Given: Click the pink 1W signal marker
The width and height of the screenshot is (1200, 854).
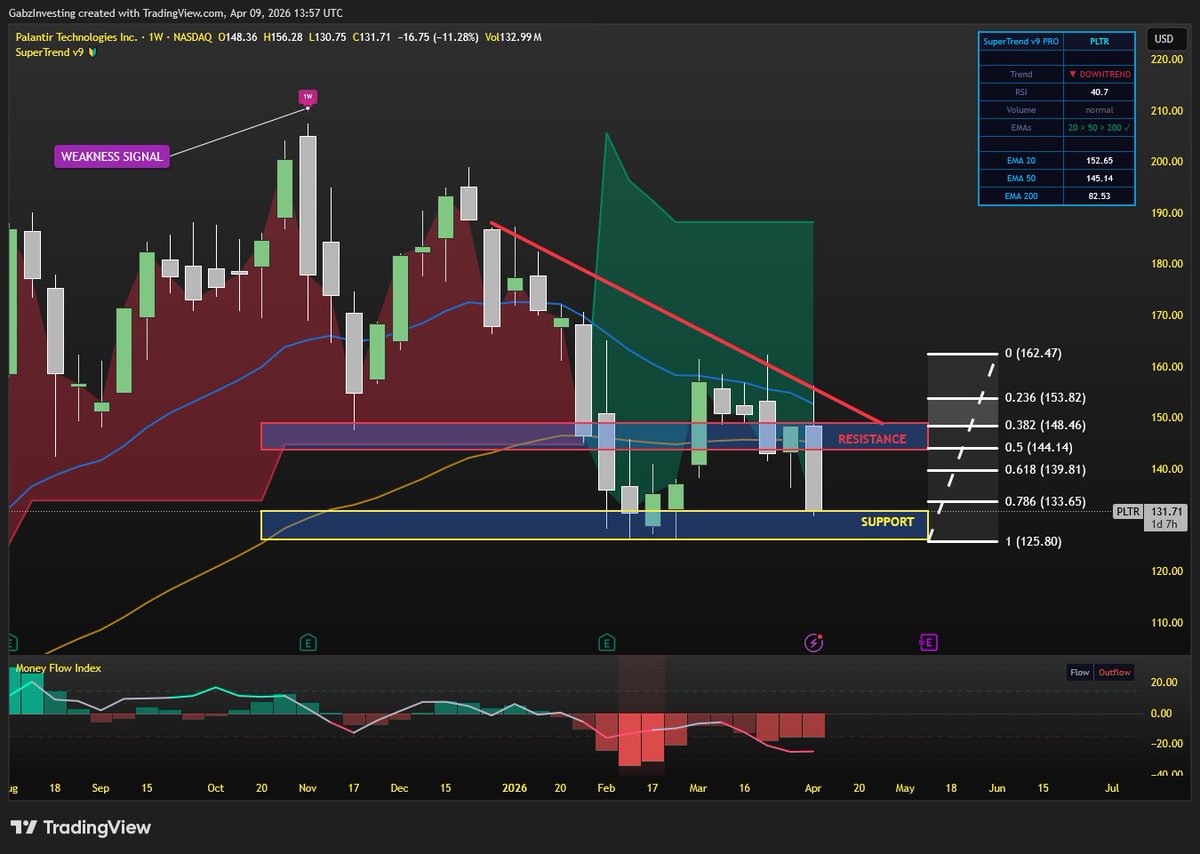Looking at the screenshot, I should pyautogui.click(x=308, y=97).
